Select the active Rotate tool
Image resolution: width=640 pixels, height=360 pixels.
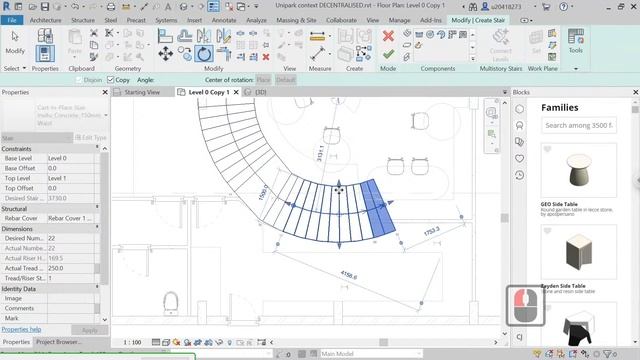tap(204, 53)
